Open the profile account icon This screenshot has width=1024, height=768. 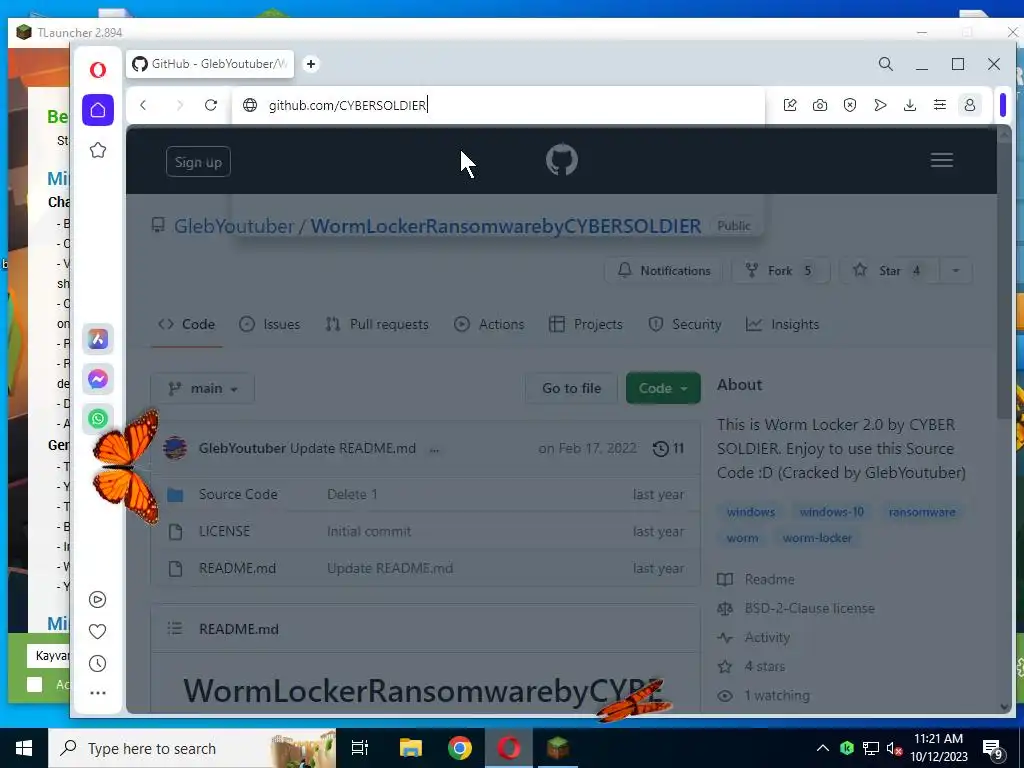click(x=970, y=105)
